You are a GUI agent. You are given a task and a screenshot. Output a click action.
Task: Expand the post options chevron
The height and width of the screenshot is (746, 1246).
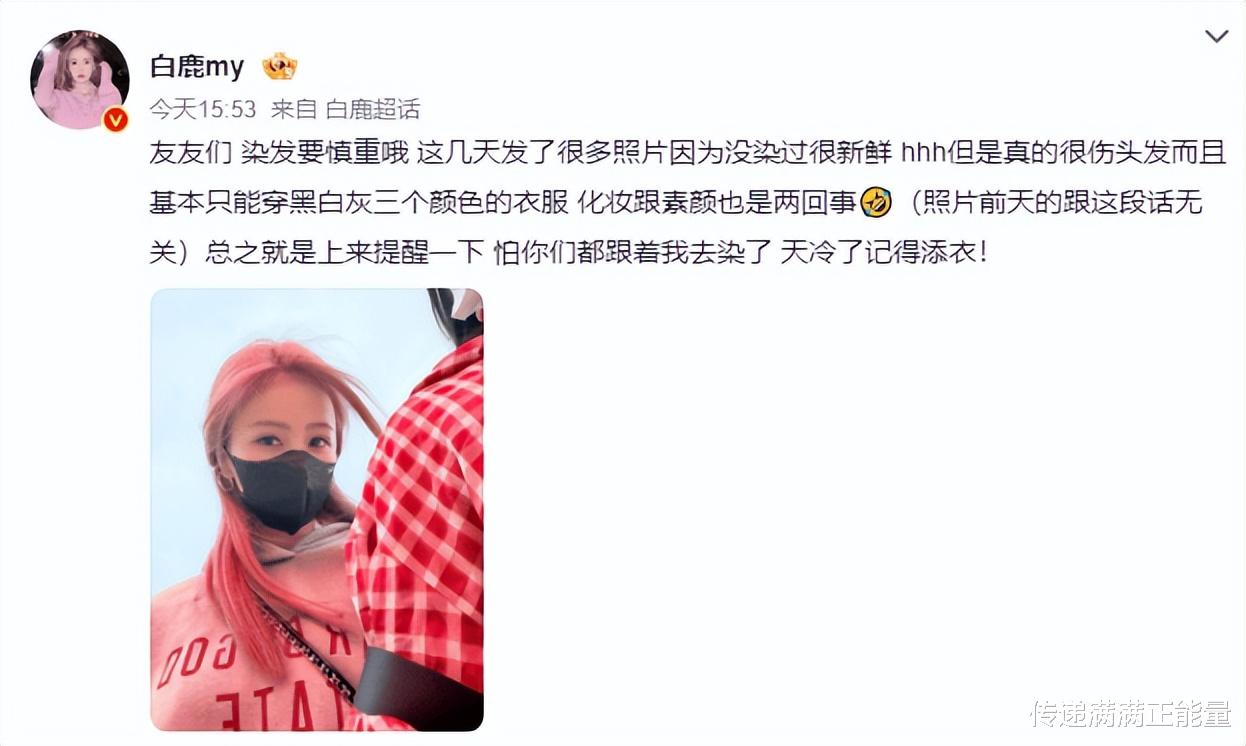(1216, 37)
